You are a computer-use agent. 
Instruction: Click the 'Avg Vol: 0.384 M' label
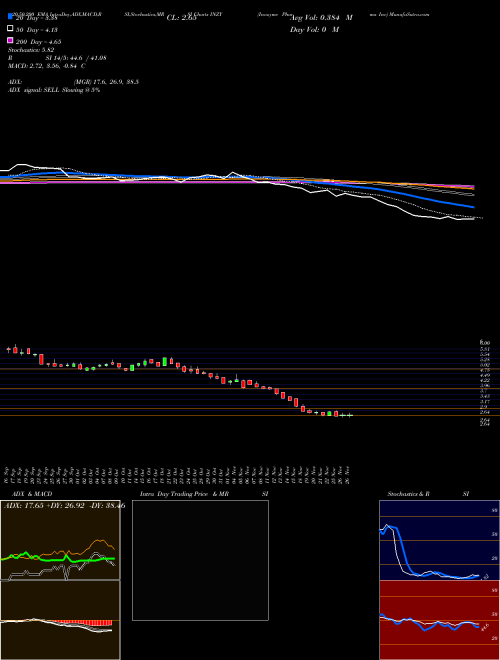[321, 18]
